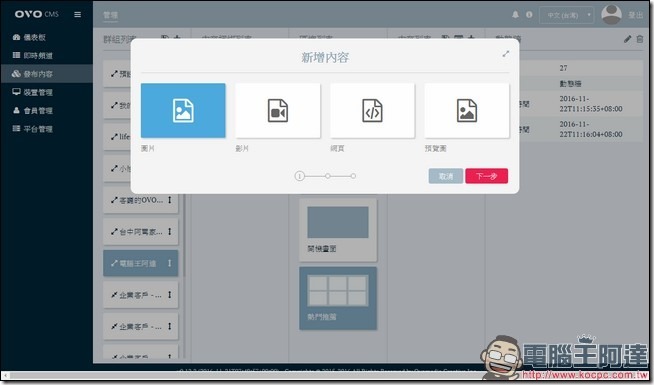Choose the 影片 video content tile

point(278,111)
